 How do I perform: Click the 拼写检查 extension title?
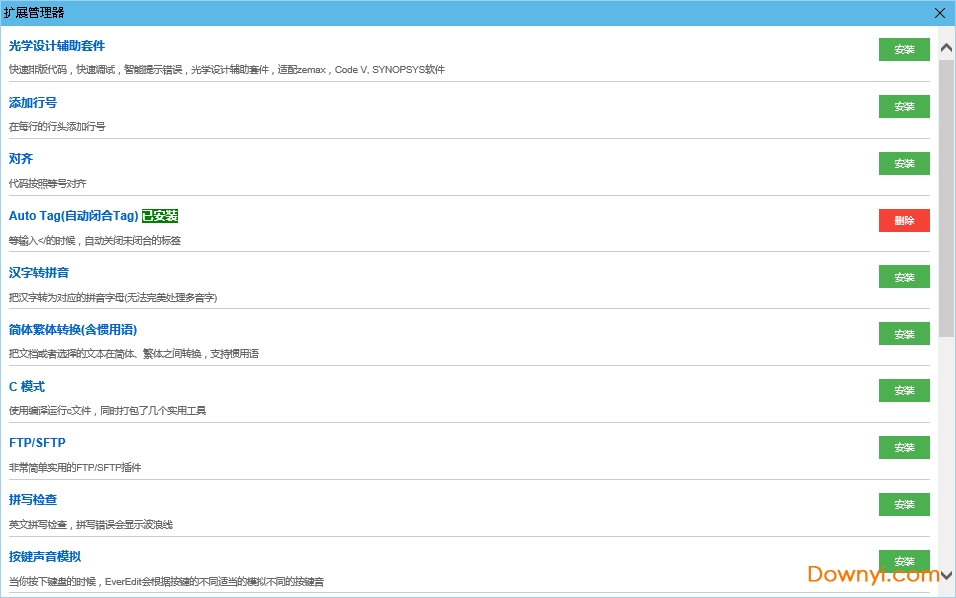33,500
